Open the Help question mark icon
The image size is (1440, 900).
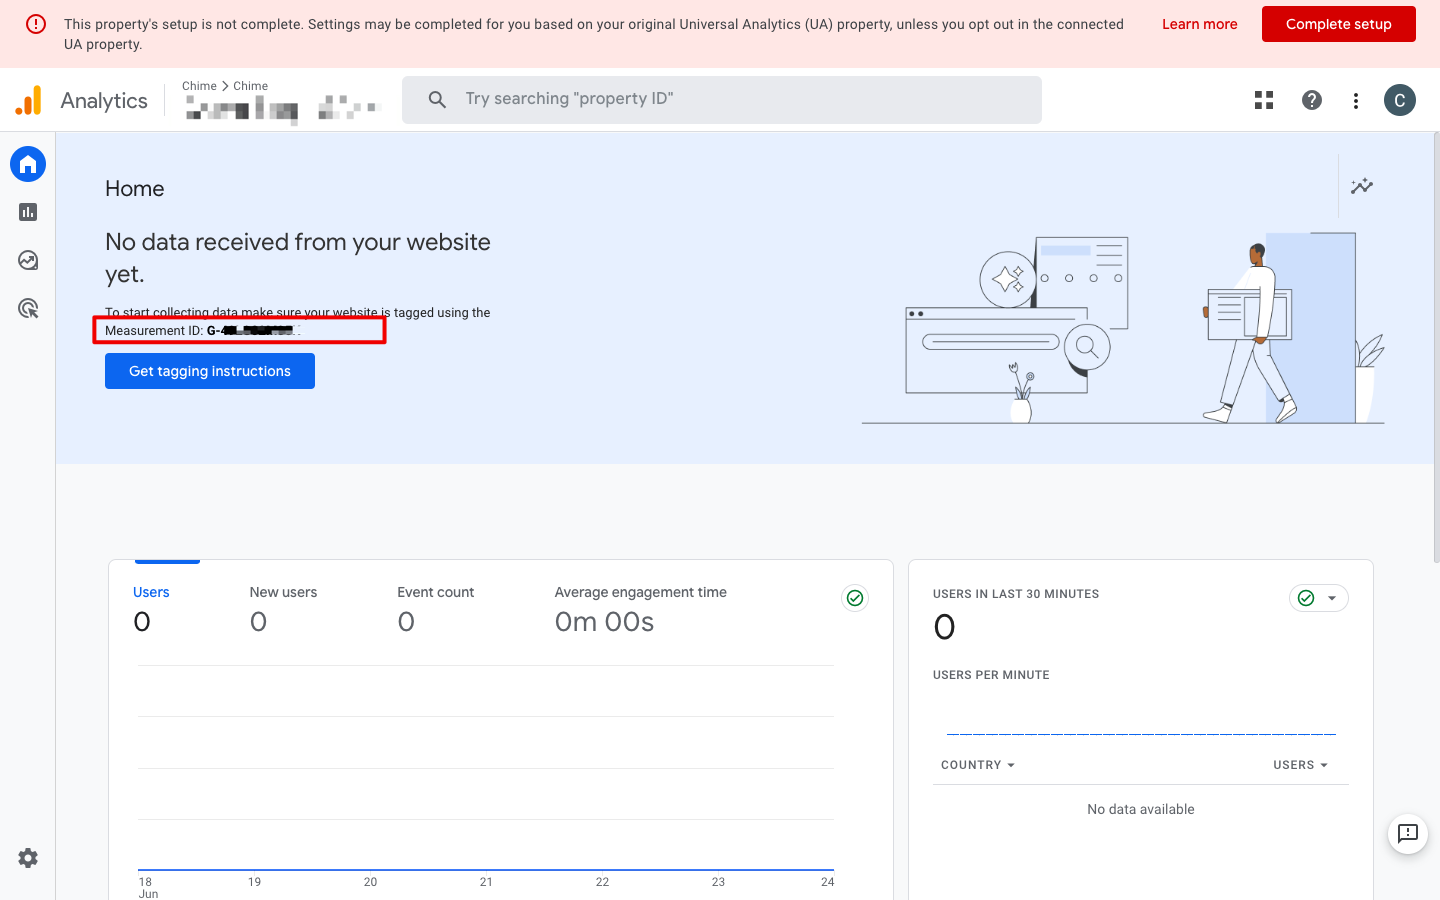click(1312, 100)
